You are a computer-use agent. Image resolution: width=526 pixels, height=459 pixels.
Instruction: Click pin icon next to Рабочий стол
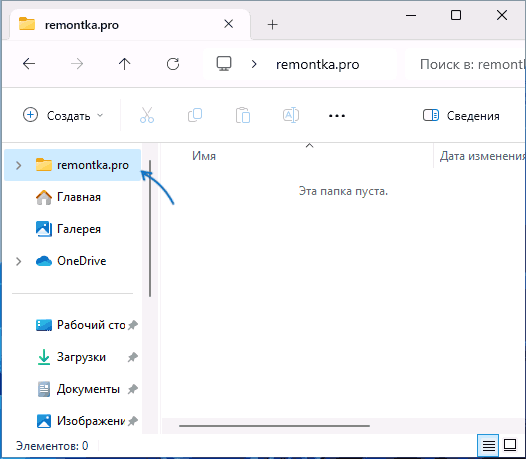click(133, 325)
